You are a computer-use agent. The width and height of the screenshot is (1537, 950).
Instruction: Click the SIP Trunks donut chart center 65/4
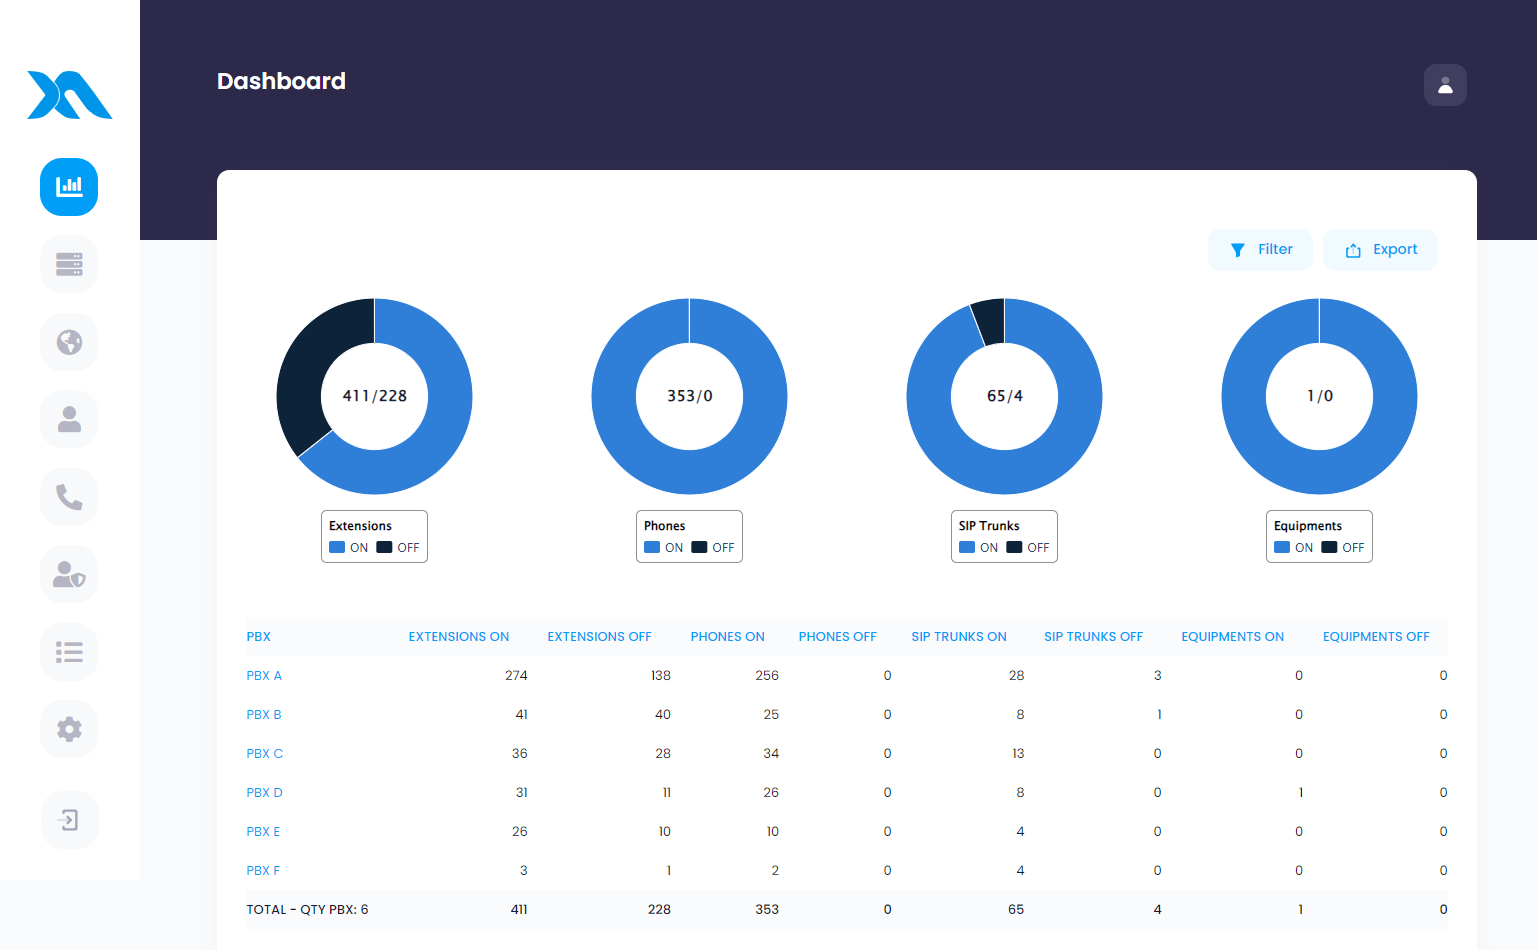pyautogui.click(x=1005, y=396)
